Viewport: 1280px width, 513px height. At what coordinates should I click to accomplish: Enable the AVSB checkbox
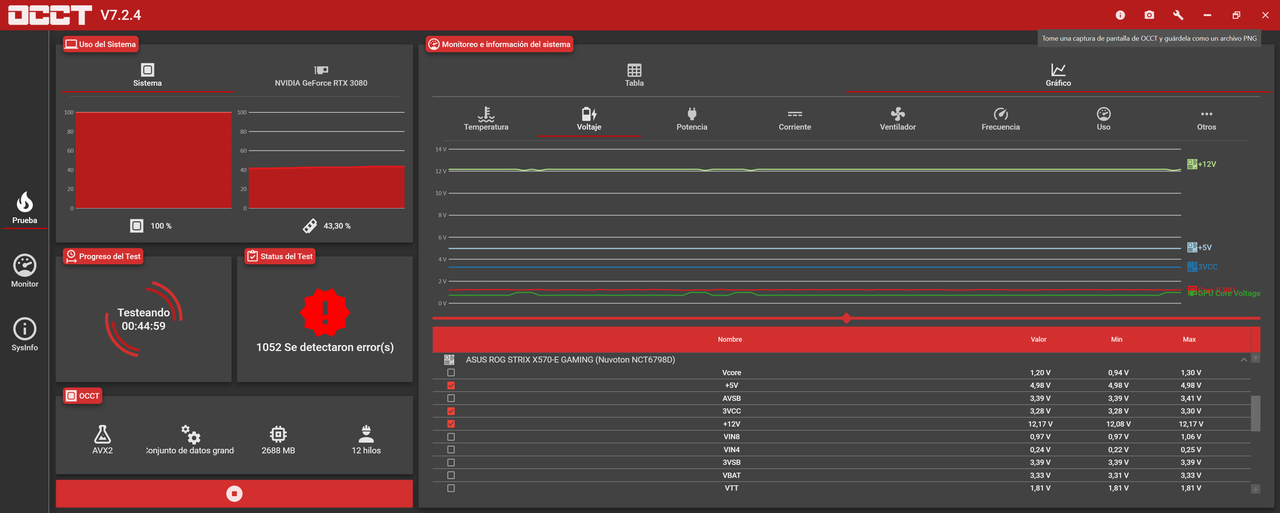pos(450,398)
